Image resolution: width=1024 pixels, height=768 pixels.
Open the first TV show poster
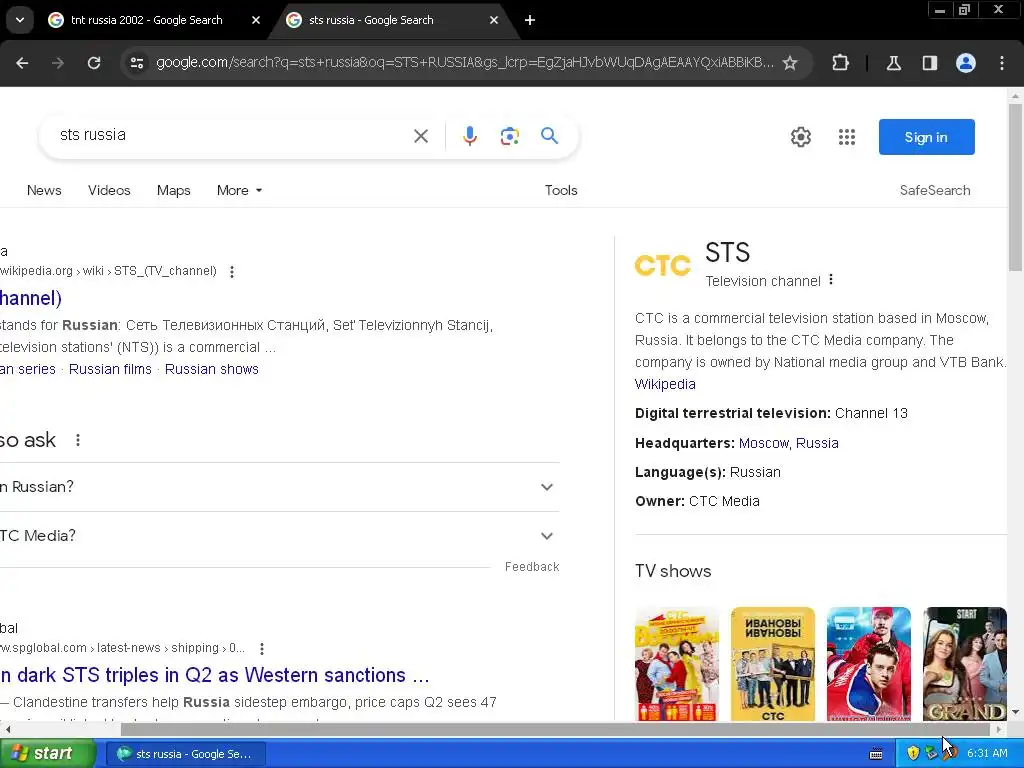click(677, 664)
